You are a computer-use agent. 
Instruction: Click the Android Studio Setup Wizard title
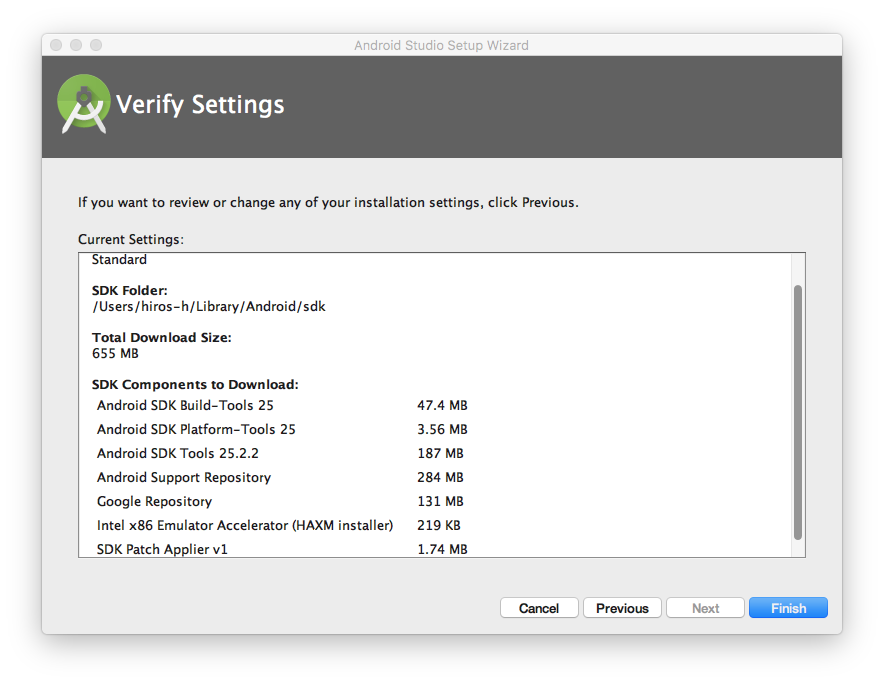pos(441,45)
